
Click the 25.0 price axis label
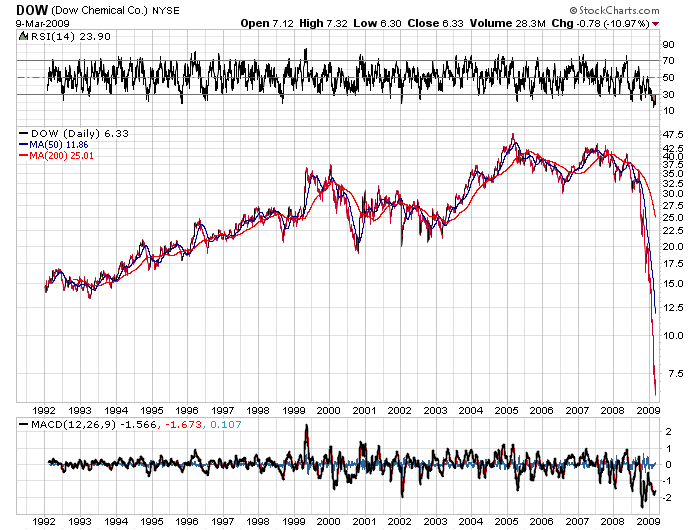[673, 217]
